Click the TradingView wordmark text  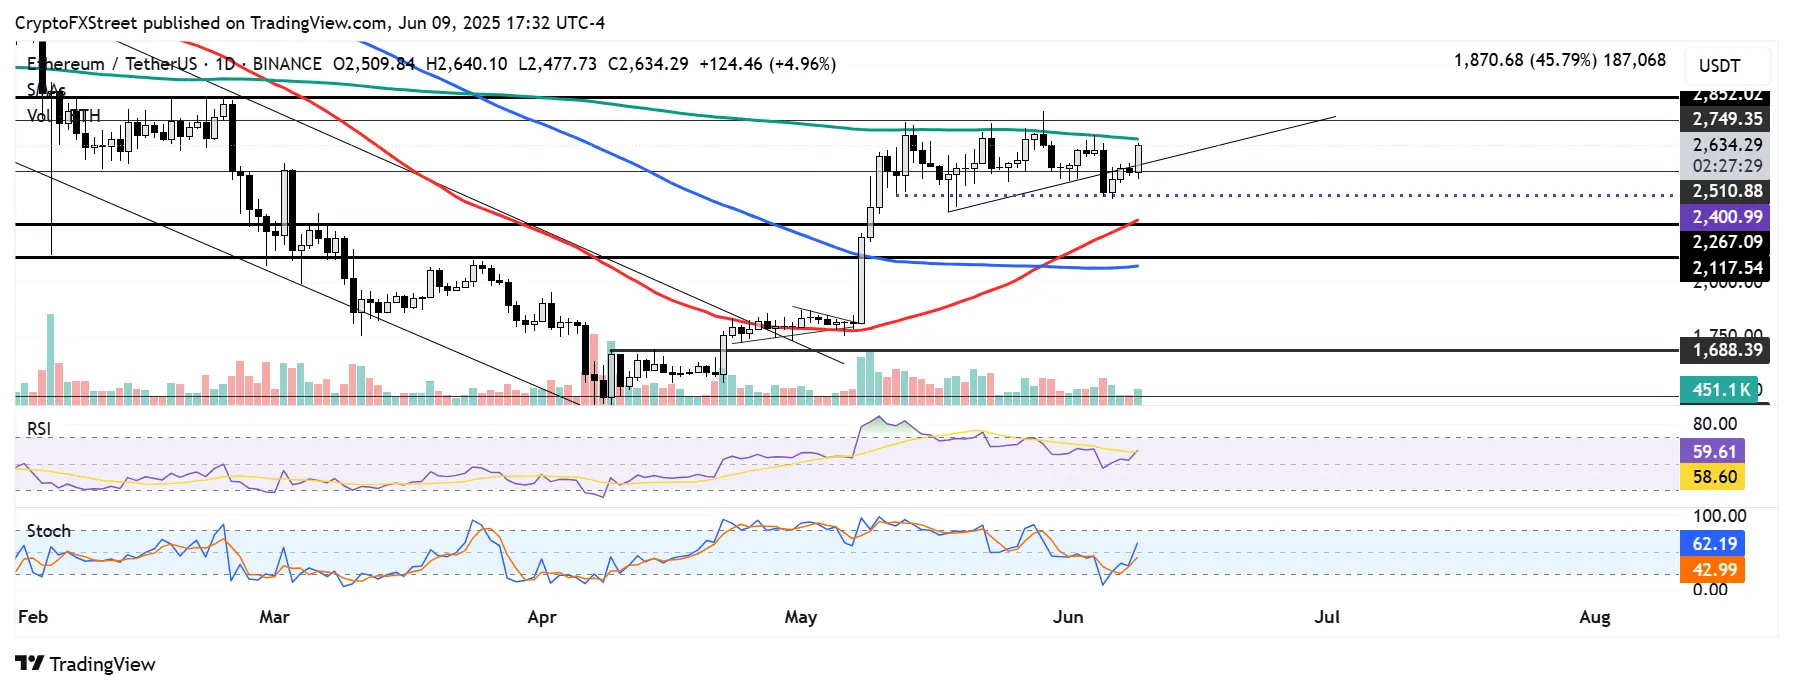pos(103,664)
